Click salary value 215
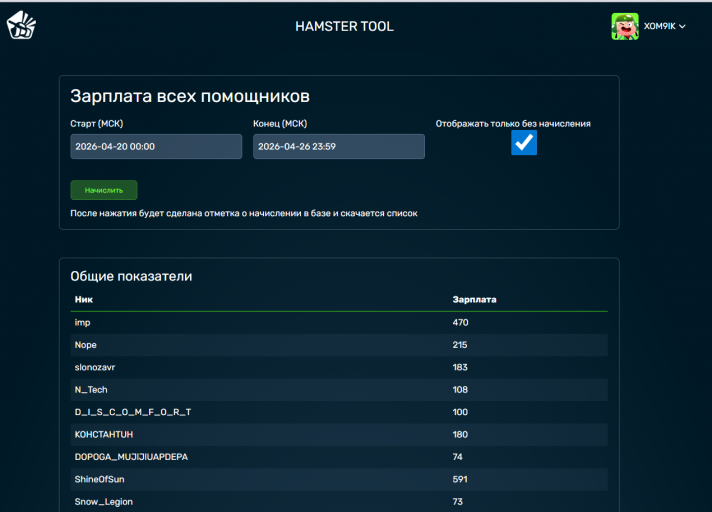The width and height of the screenshot is (712, 512). pyautogui.click(x=460, y=345)
